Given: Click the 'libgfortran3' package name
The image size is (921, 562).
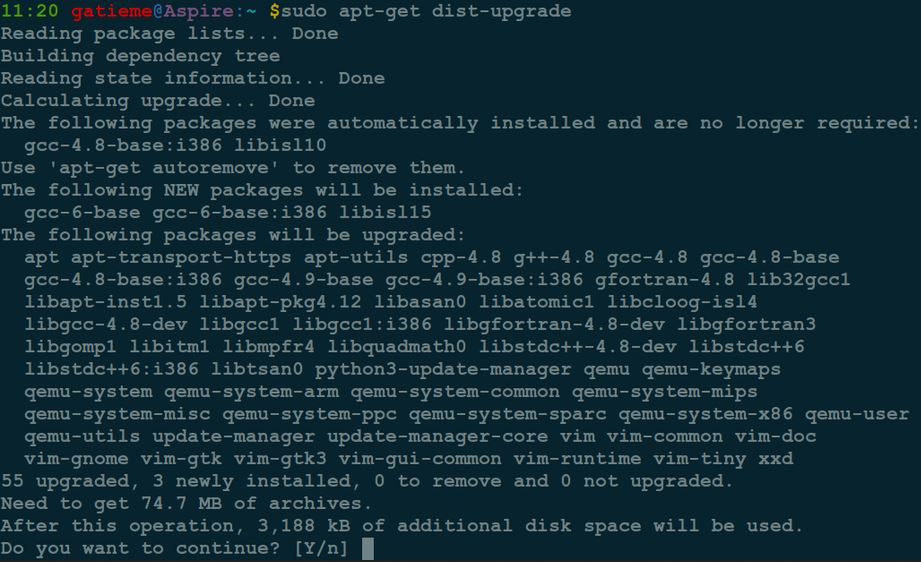Looking at the screenshot, I should [746, 324].
